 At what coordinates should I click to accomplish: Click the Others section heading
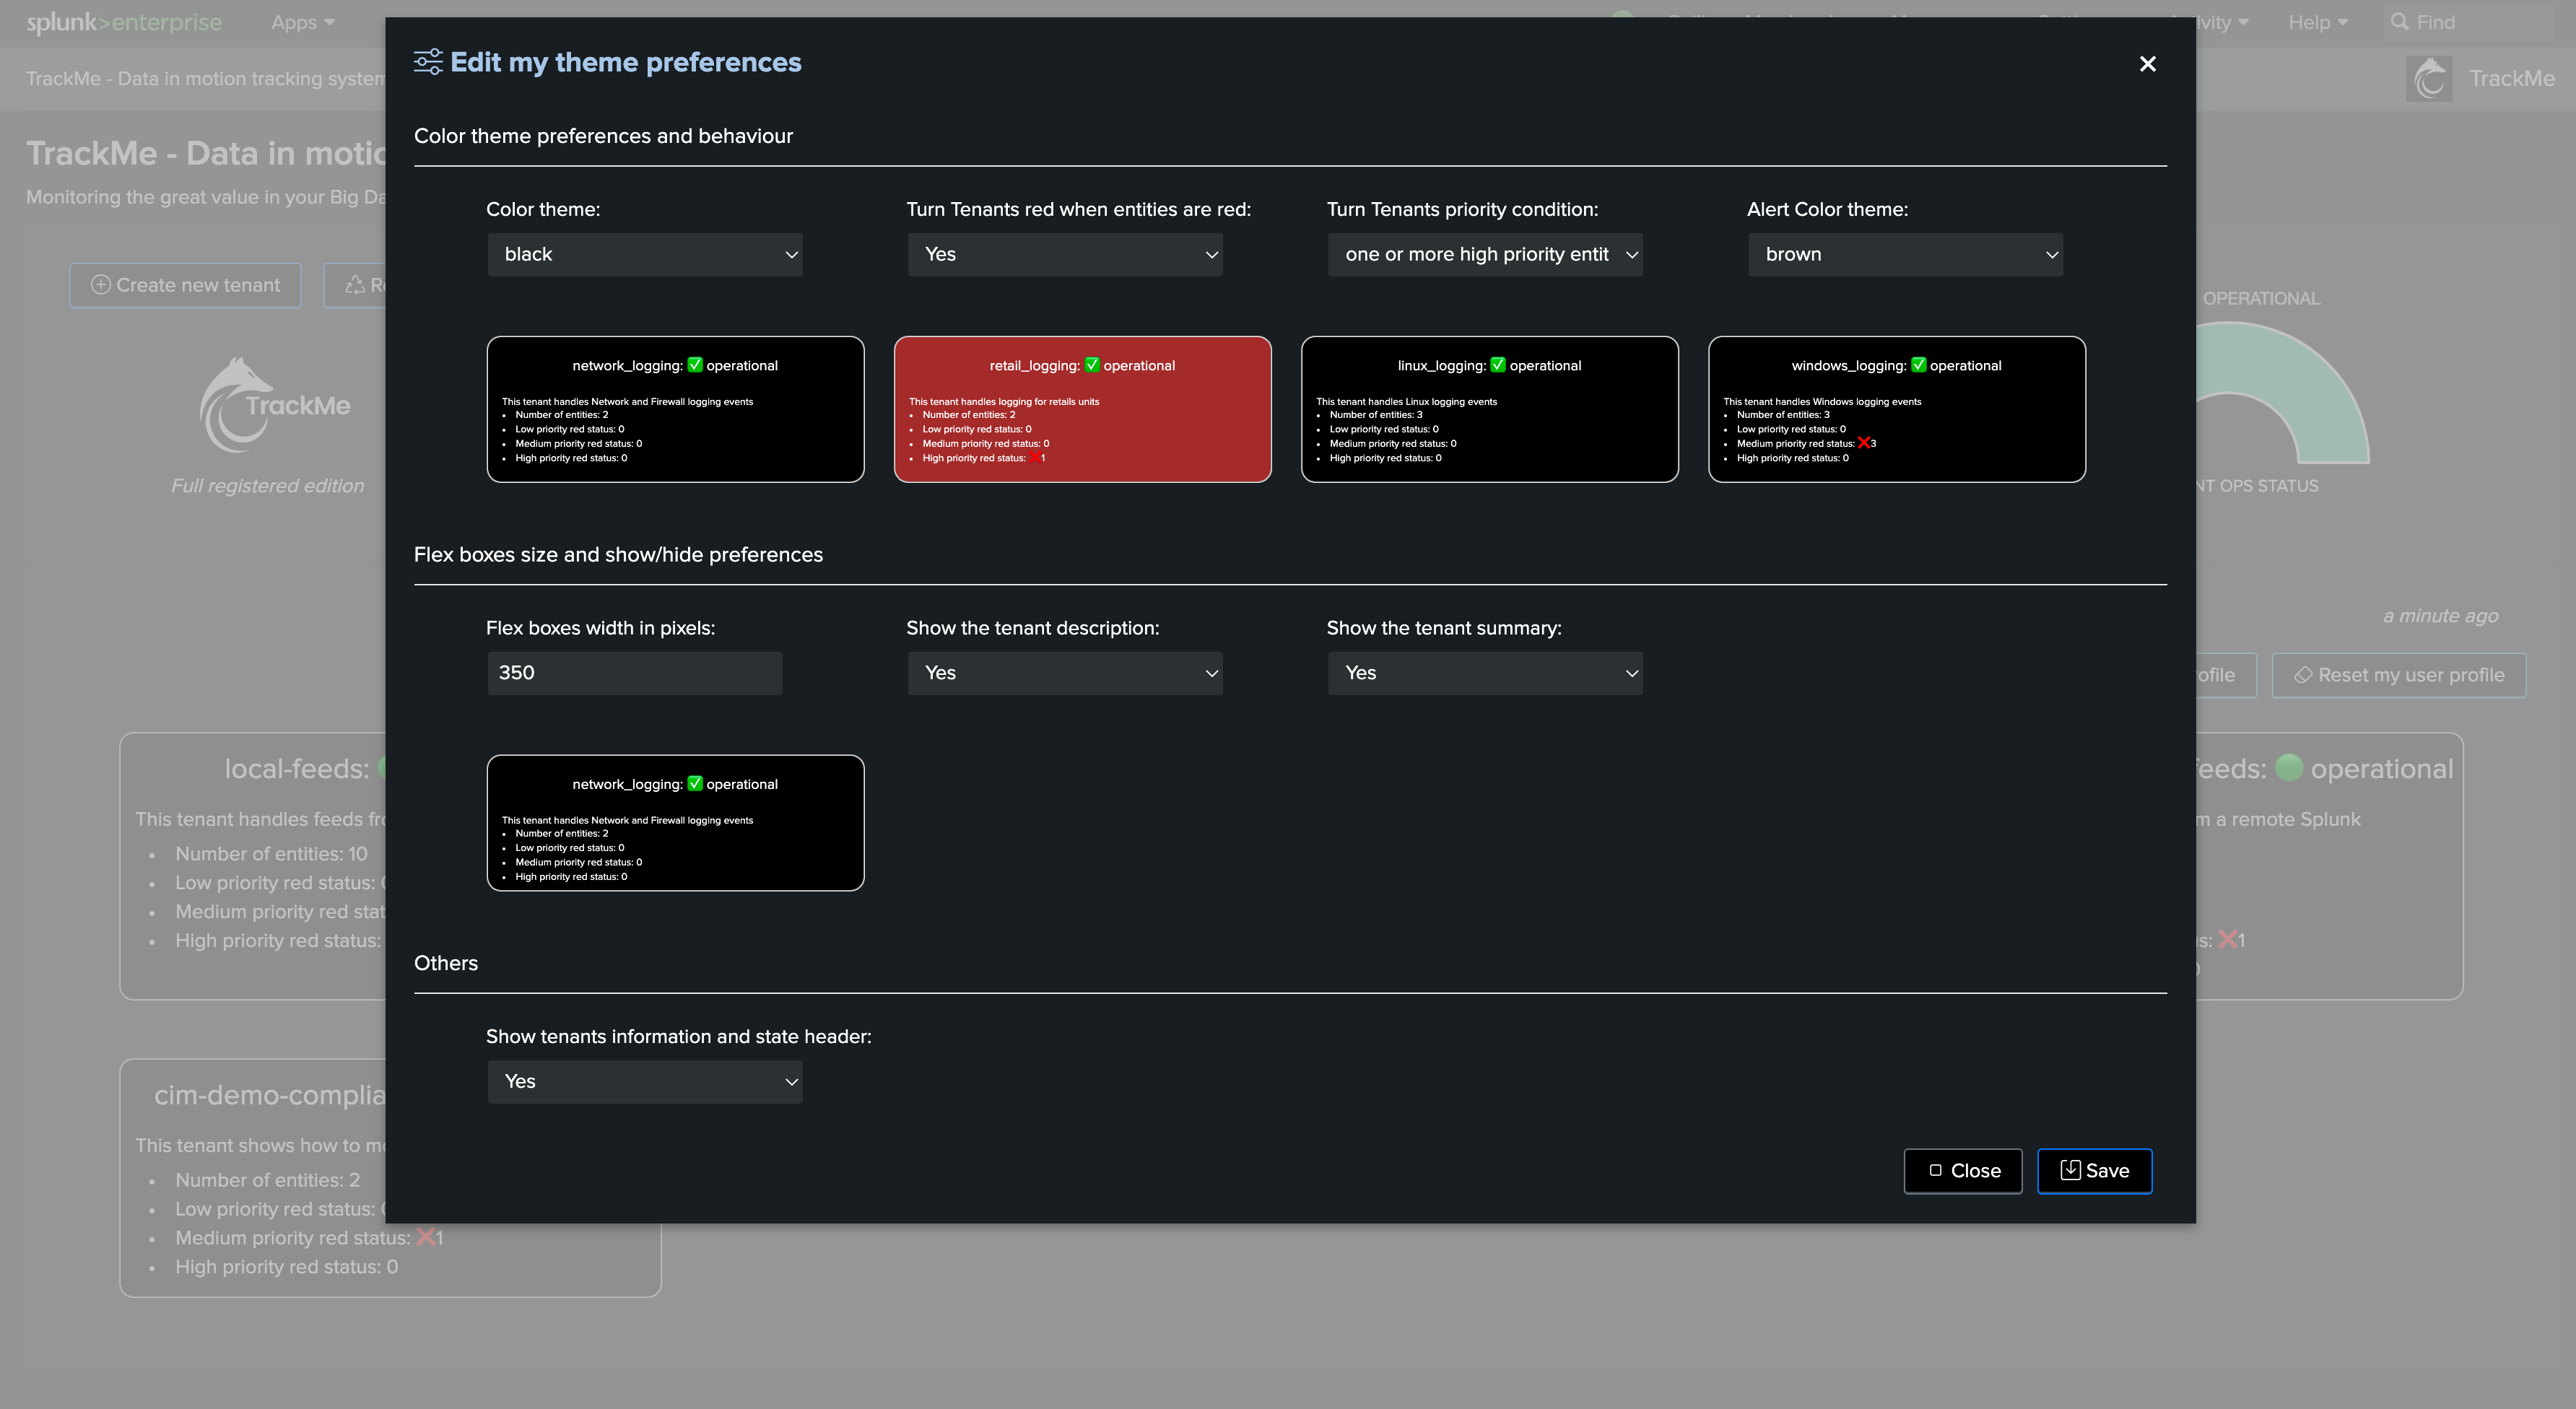click(446, 963)
